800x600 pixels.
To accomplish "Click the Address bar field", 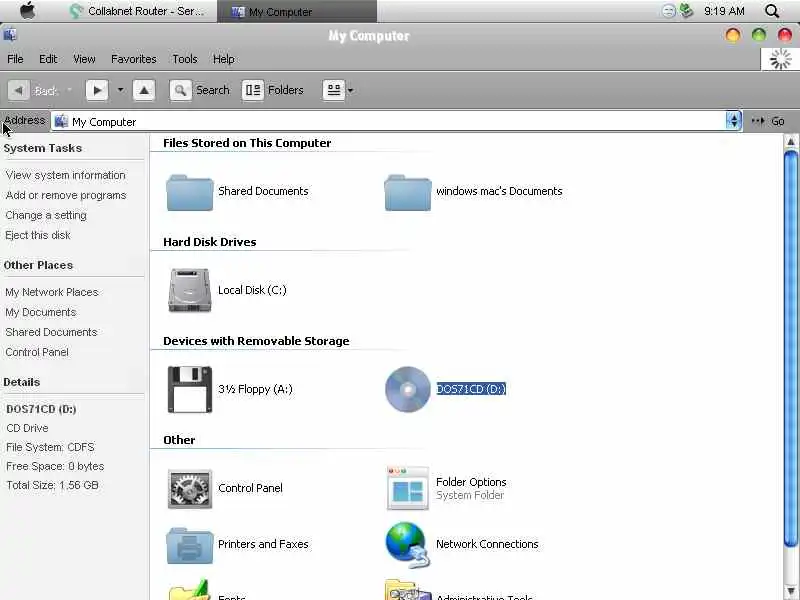I will coord(388,121).
